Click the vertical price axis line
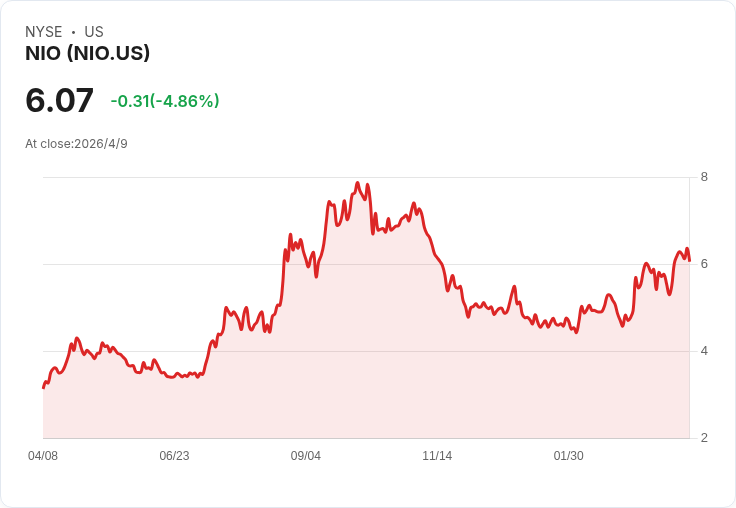The width and height of the screenshot is (736, 508). point(690,300)
